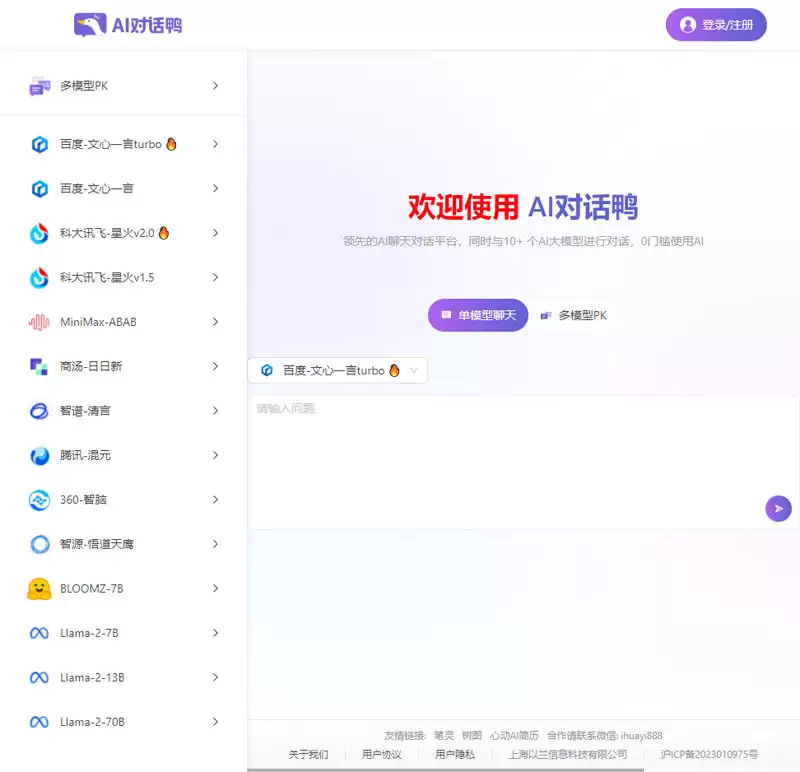Open the 用户协议 footer link
Screen dimensions: 800x772
pyautogui.click(x=381, y=754)
